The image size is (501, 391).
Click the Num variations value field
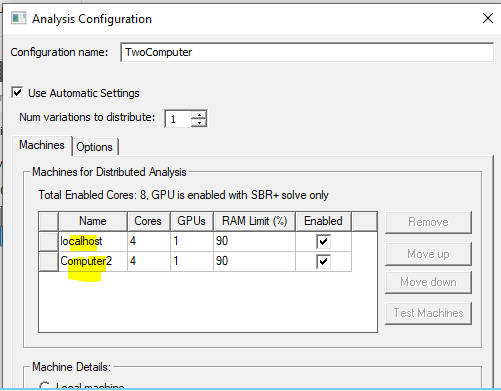tap(178, 119)
